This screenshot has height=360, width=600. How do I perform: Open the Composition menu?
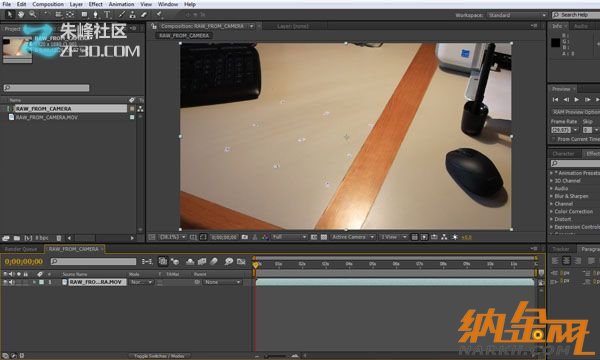48,4
